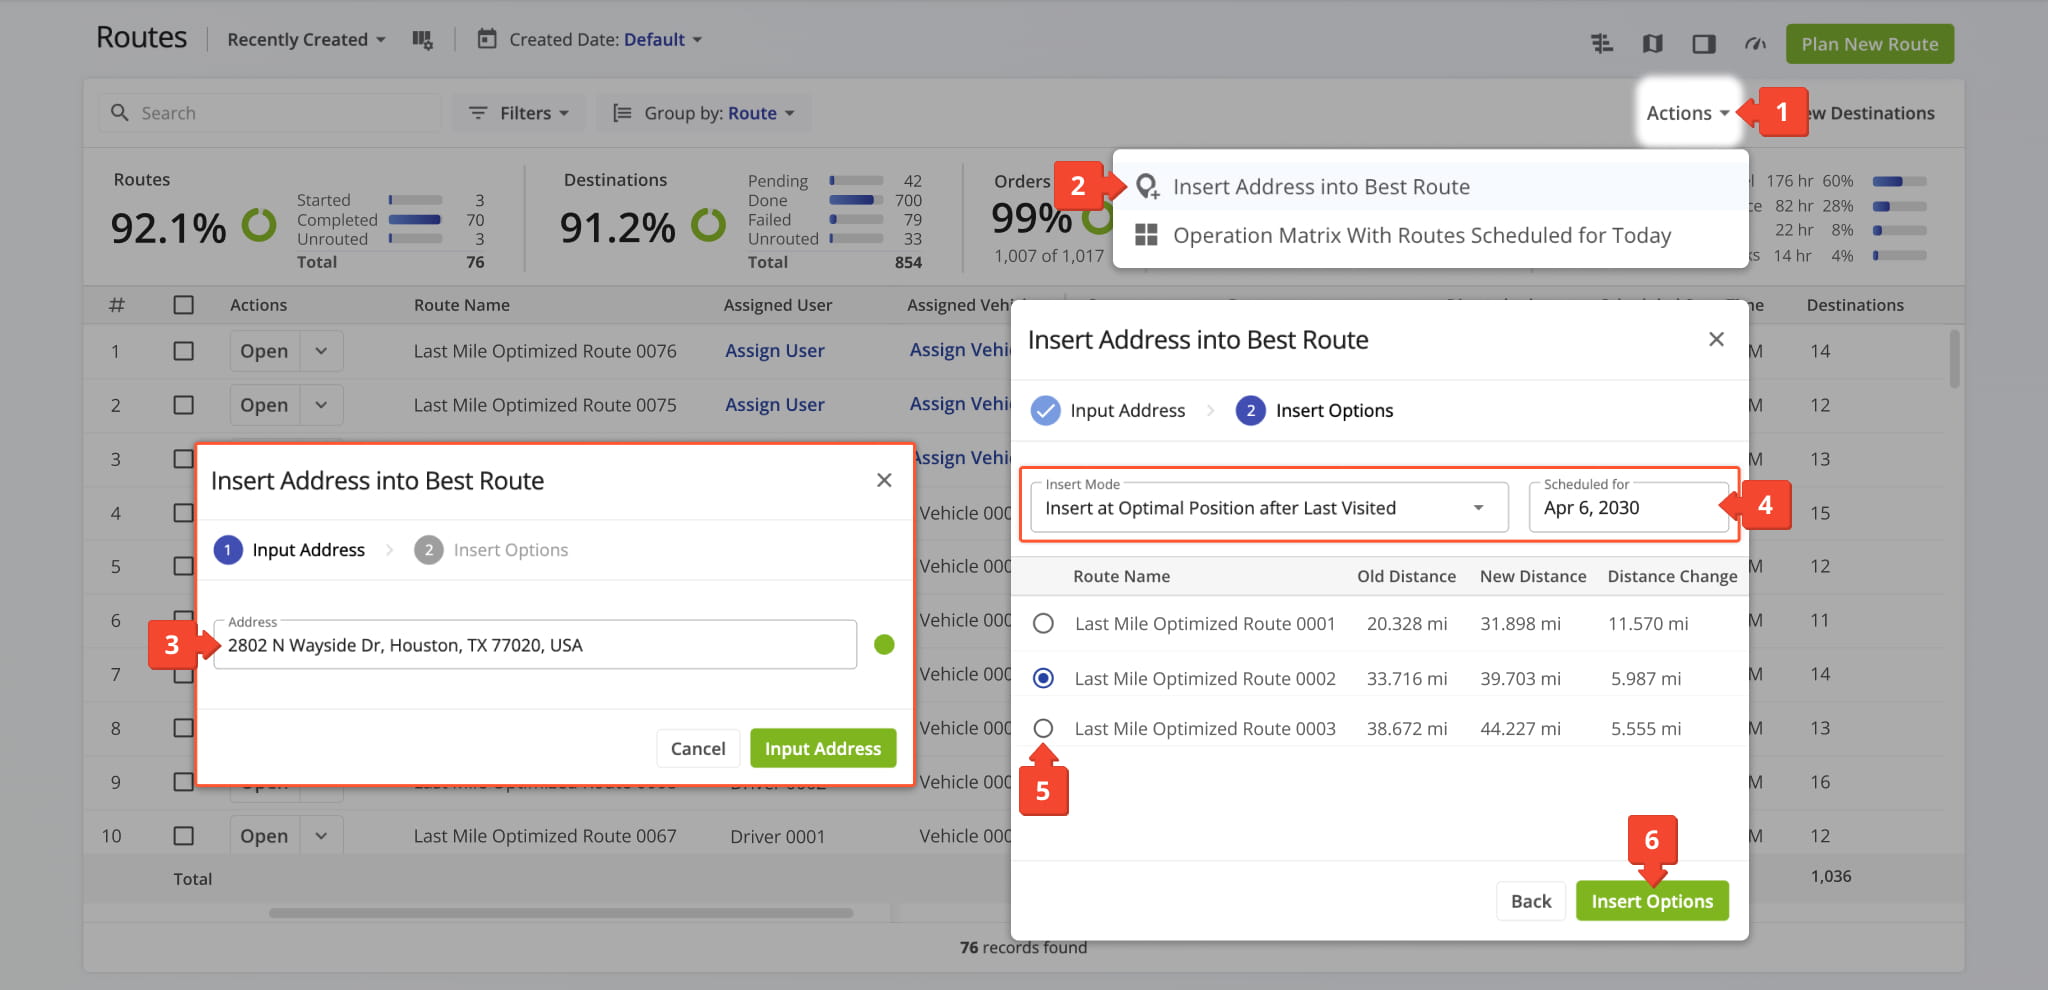Viewport: 2048px width, 990px height.
Task: Select the timeline view icon beside search icons
Action: 1602,43
